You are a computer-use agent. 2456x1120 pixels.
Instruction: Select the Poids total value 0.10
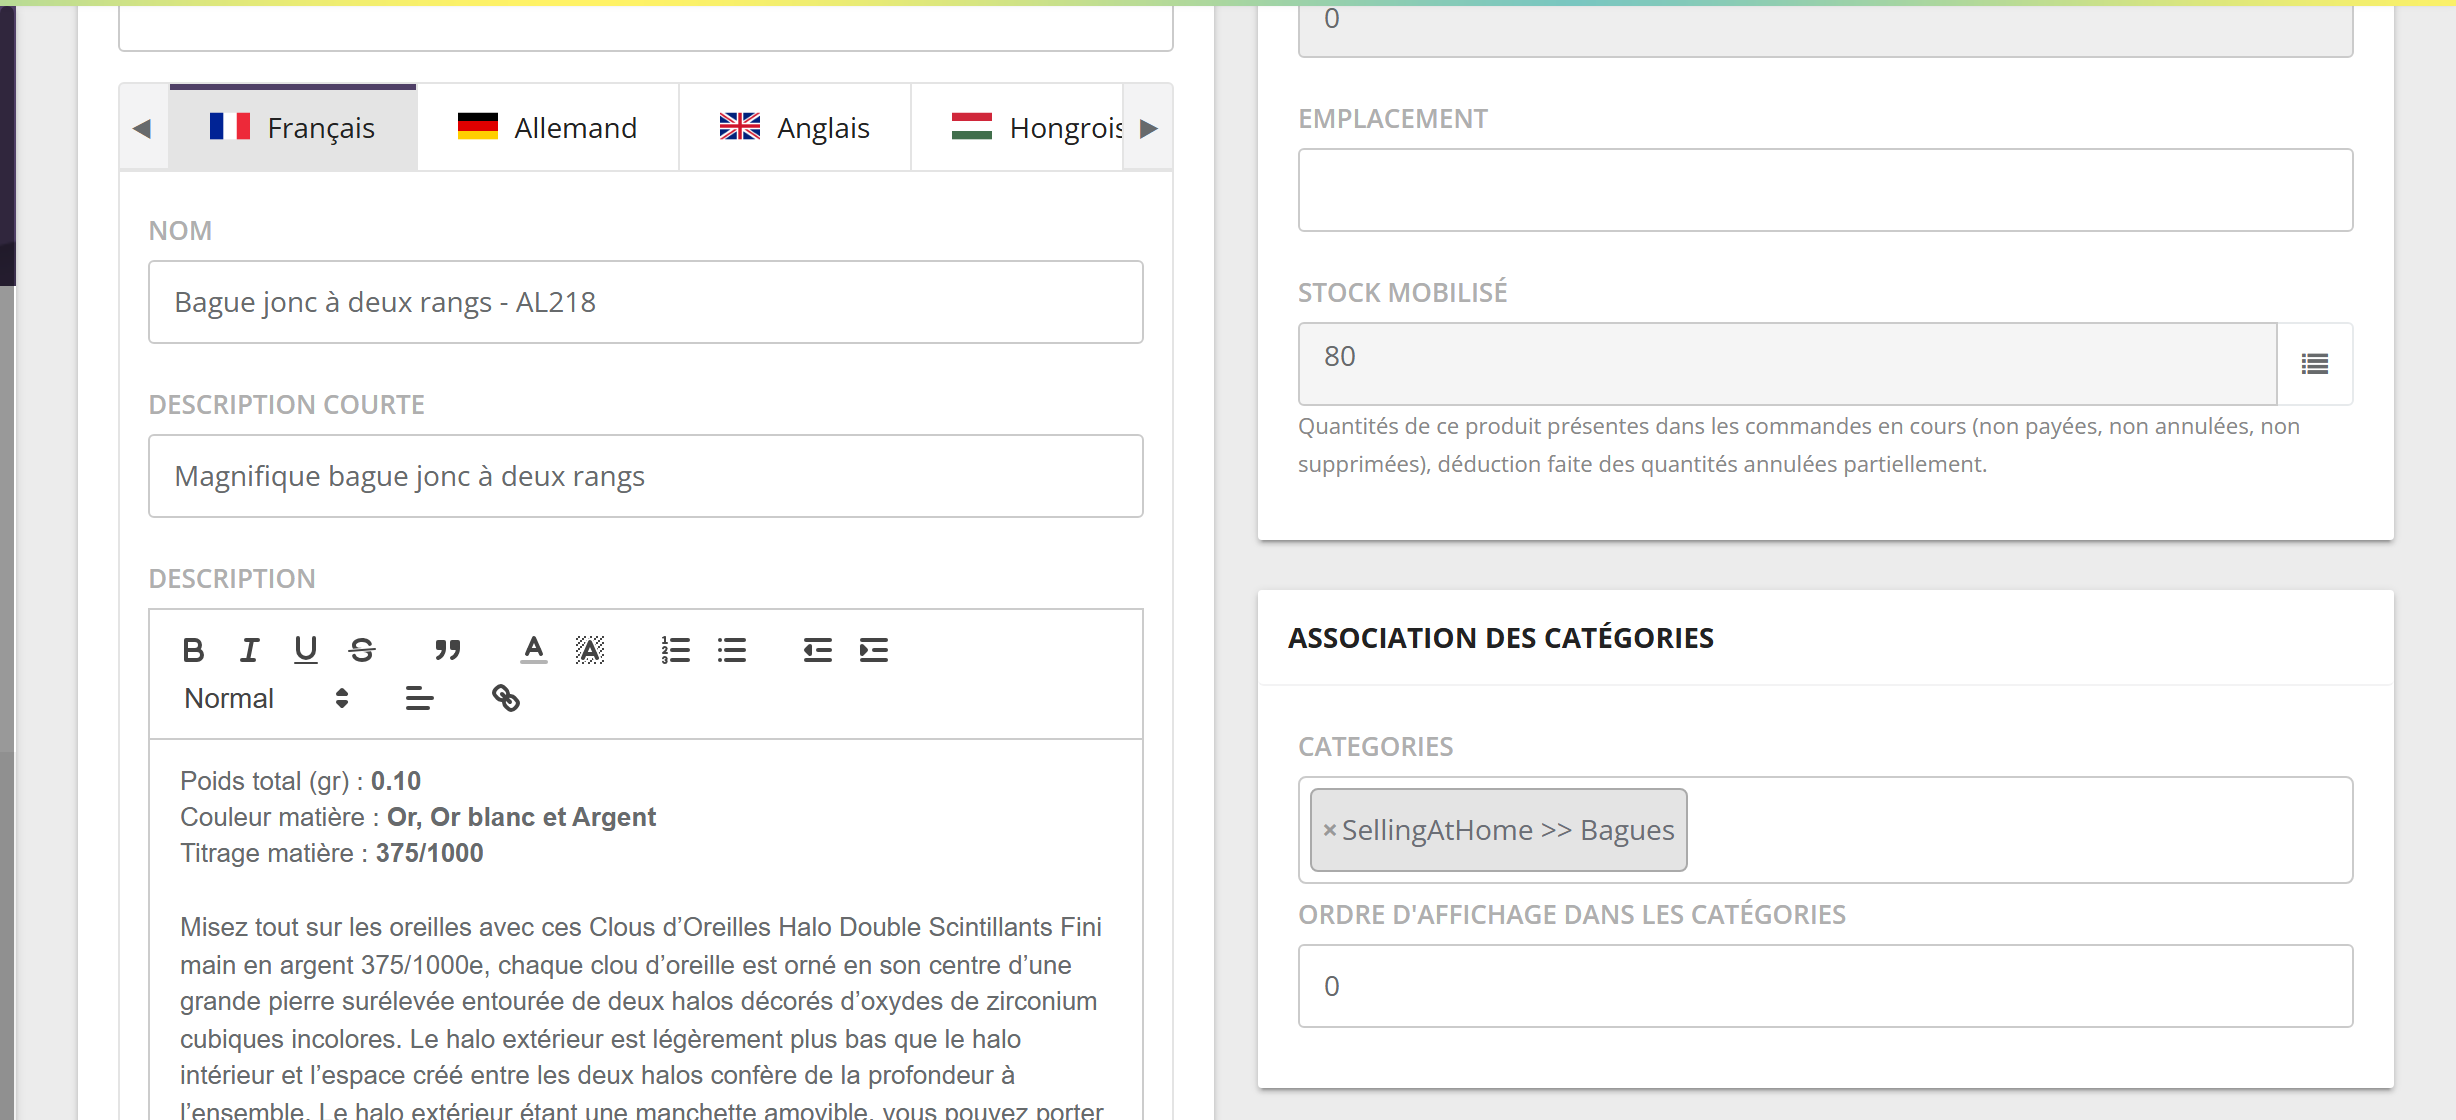coord(396,781)
